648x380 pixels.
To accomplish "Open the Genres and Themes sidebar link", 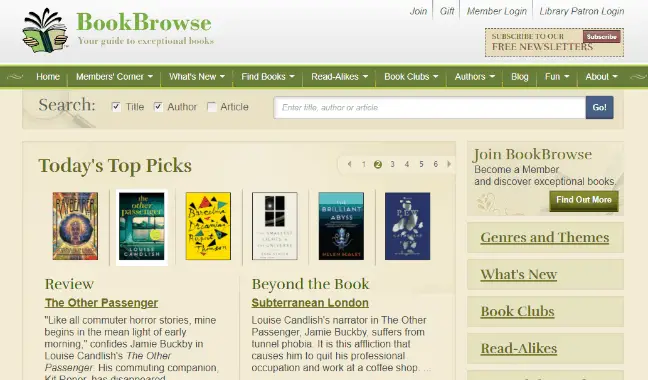I will (545, 238).
